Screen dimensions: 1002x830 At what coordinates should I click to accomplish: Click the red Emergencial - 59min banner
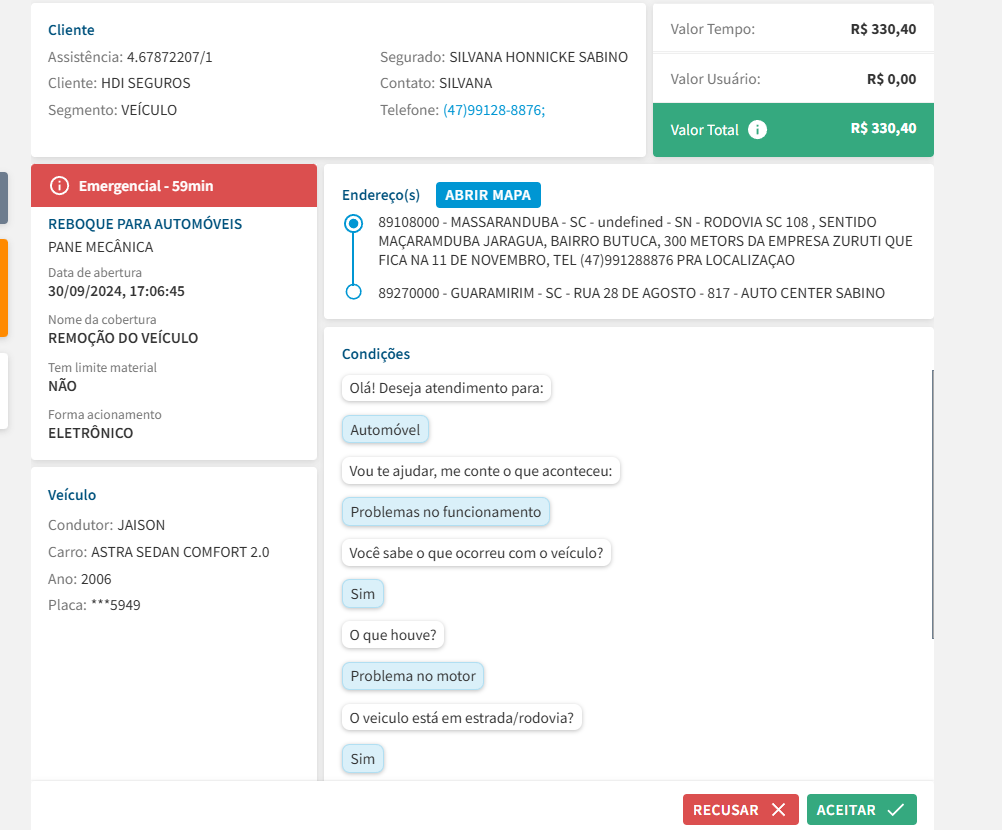coord(174,186)
